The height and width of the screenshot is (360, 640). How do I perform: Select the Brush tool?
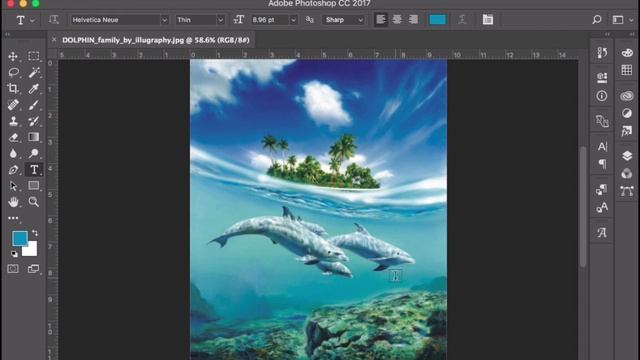(33, 104)
